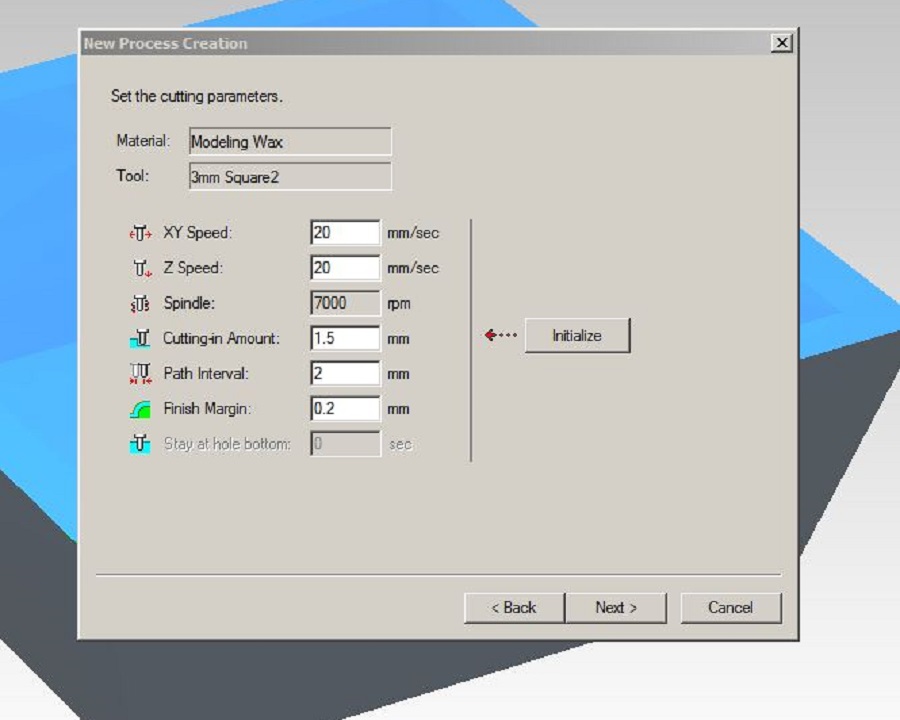Click the Path Interval icon
The image size is (900, 720).
pyautogui.click(x=141, y=373)
